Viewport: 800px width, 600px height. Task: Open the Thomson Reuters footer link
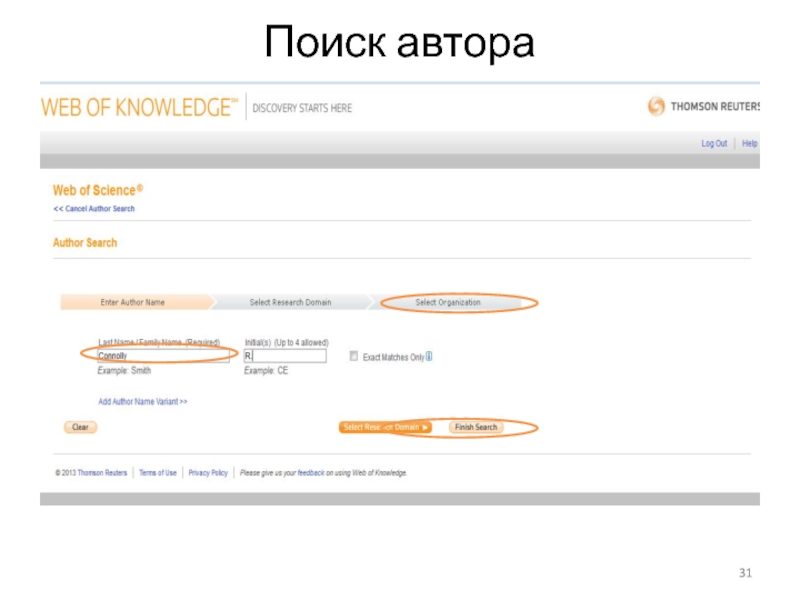tap(102, 472)
